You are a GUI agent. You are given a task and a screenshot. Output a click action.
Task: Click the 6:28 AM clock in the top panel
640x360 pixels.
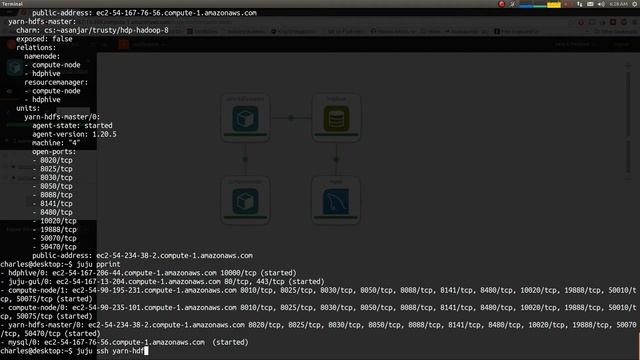[x=618, y=4]
